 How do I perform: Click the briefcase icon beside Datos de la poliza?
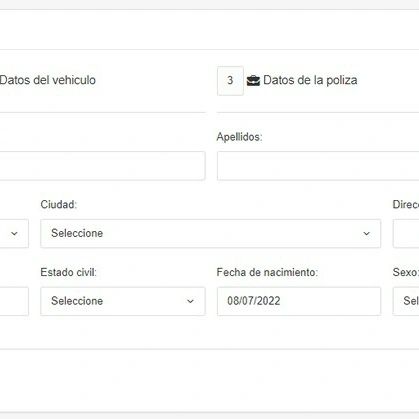tap(253, 81)
